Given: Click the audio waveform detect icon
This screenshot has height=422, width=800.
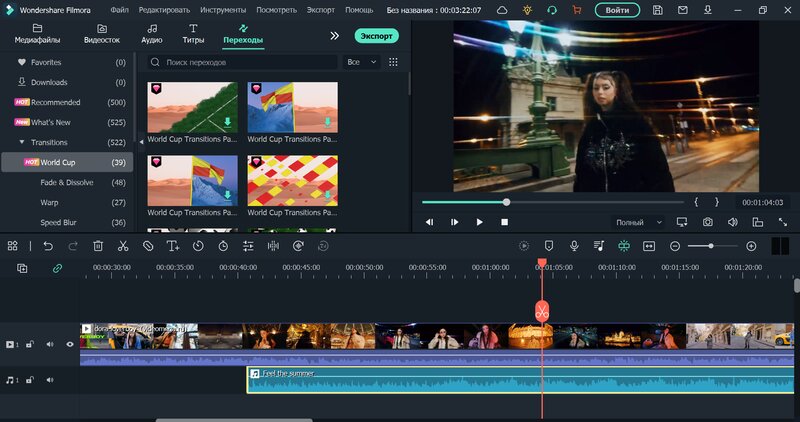Looking at the screenshot, I should click(x=273, y=246).
